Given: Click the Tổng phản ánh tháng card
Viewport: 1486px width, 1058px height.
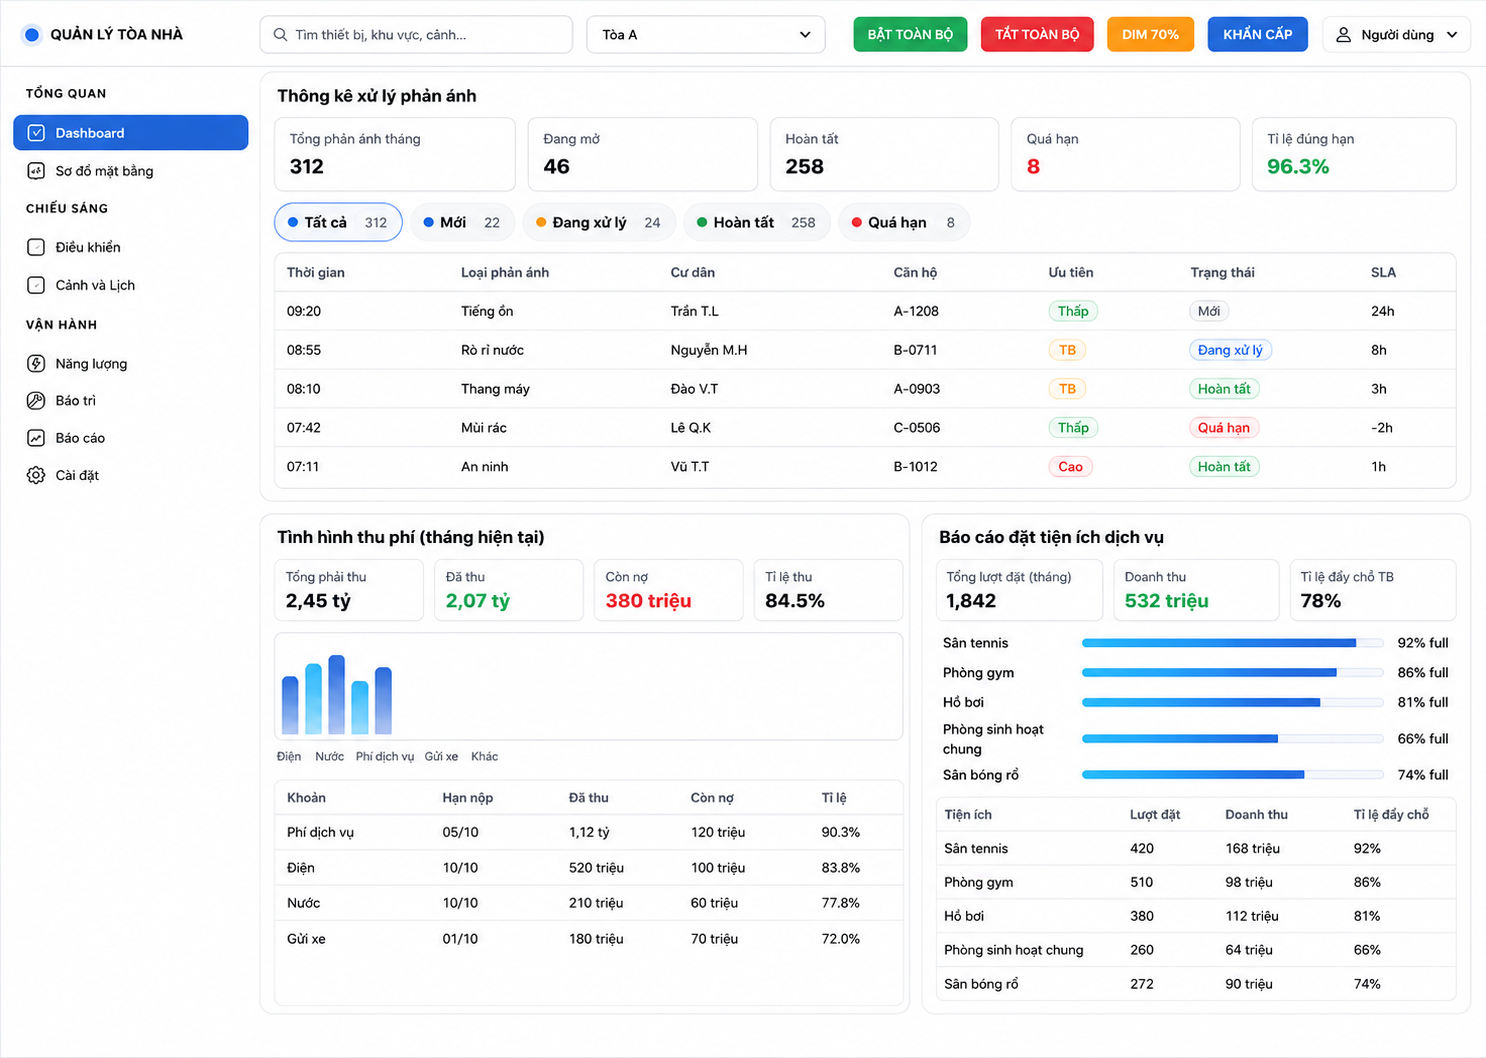Looking at the screenshot, I should click(x=395, y=154).
